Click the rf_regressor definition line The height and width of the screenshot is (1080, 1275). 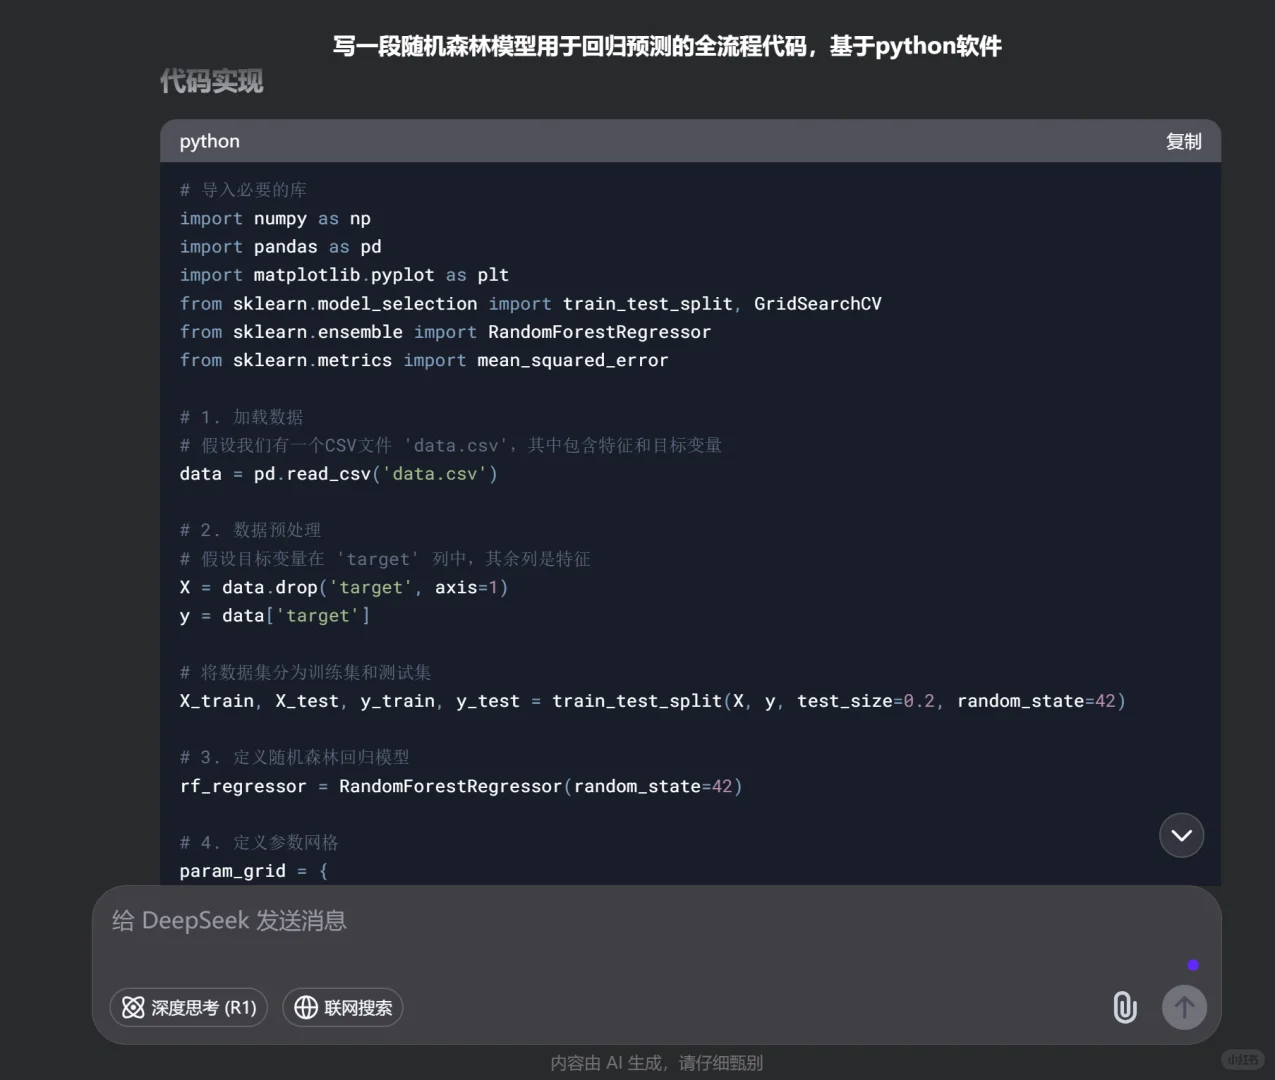click(461, 786)
